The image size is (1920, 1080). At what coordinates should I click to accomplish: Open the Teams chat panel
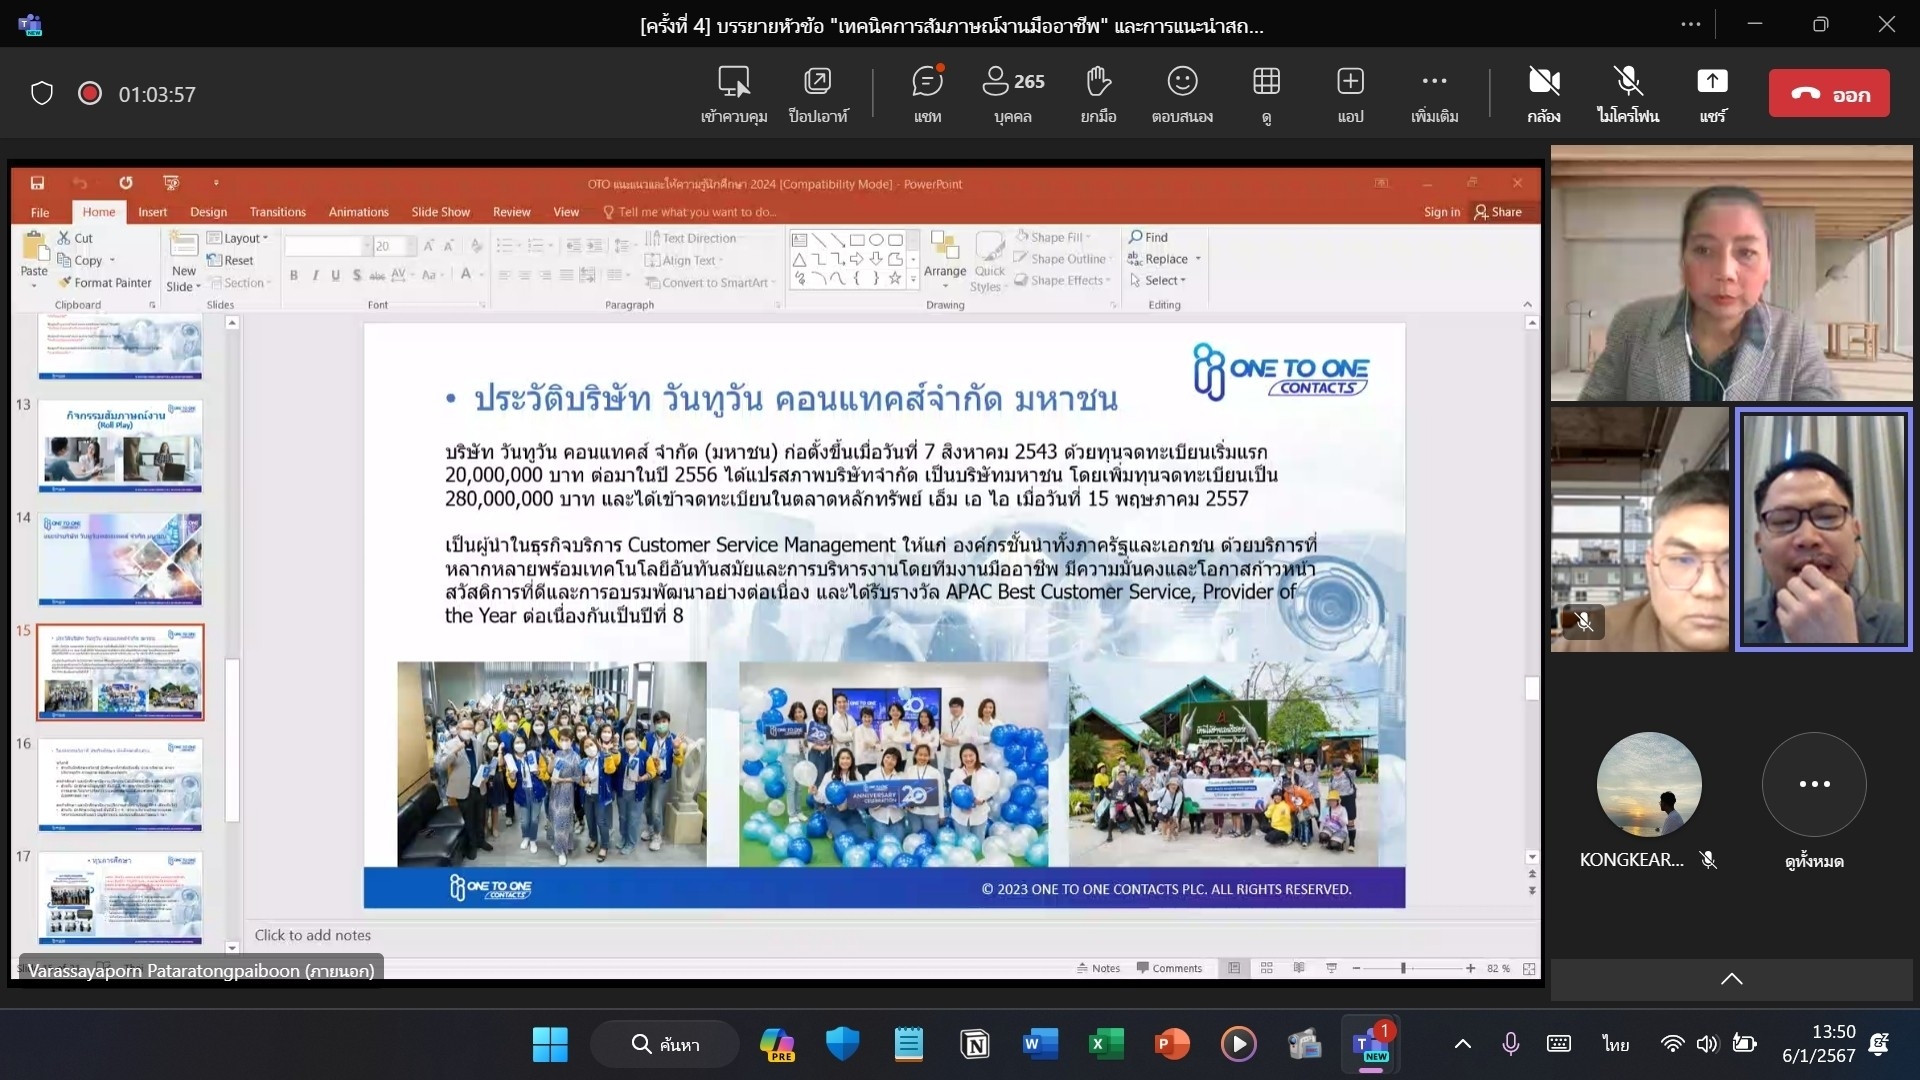pos(927,94)
